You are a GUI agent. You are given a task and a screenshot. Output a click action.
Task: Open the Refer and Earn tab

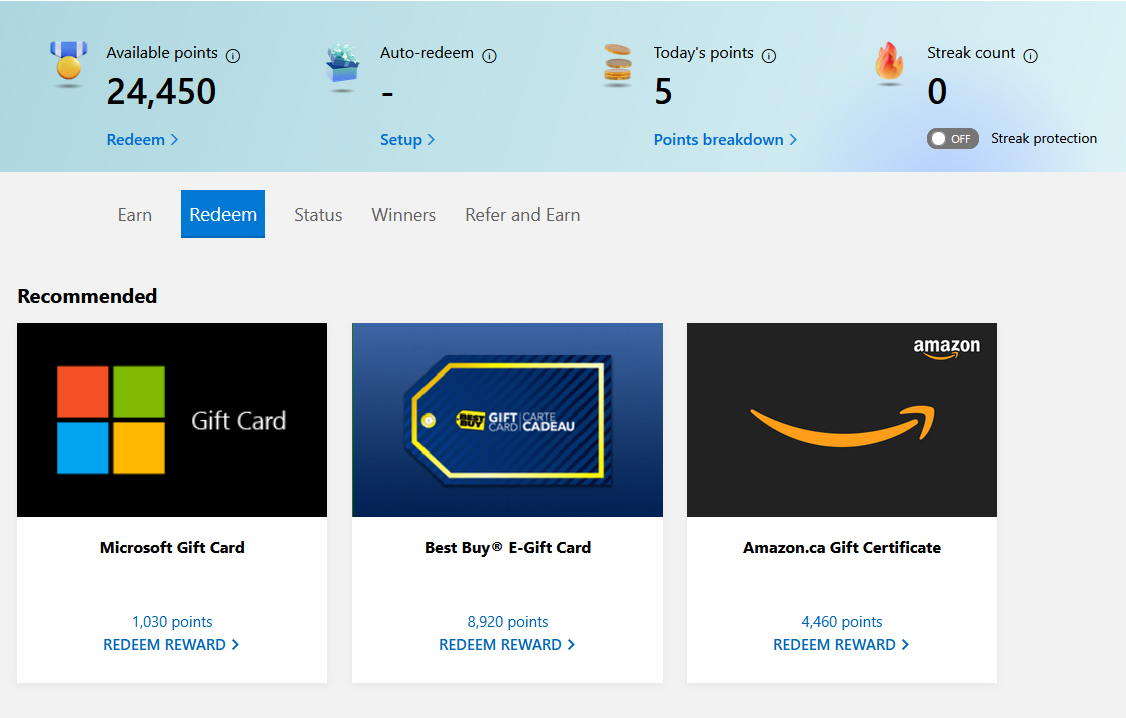(x=523, y=215)
